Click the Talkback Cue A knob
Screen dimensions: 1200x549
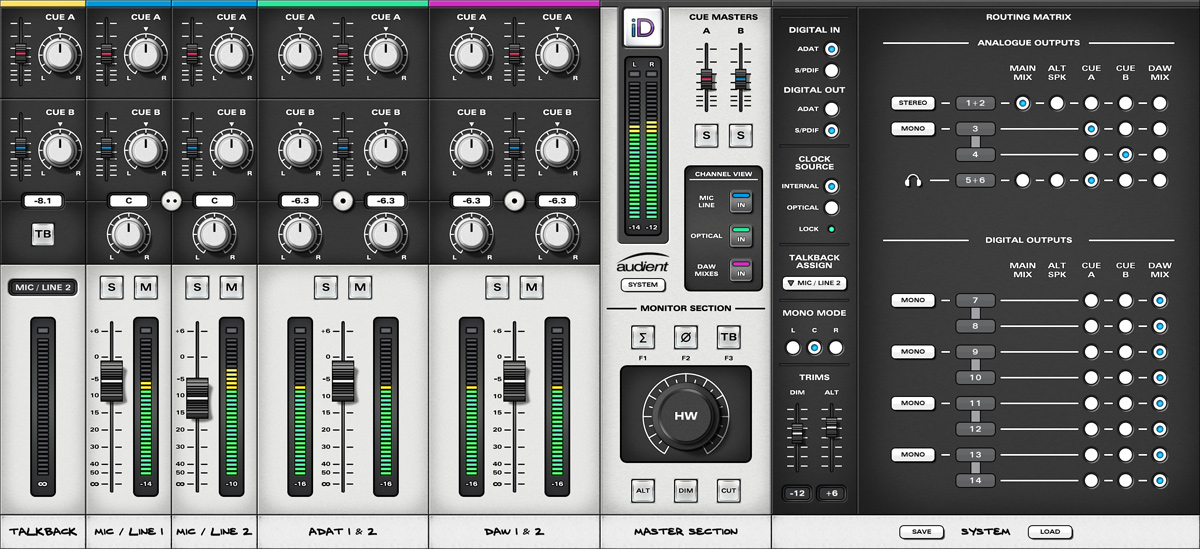pos(59,54)
